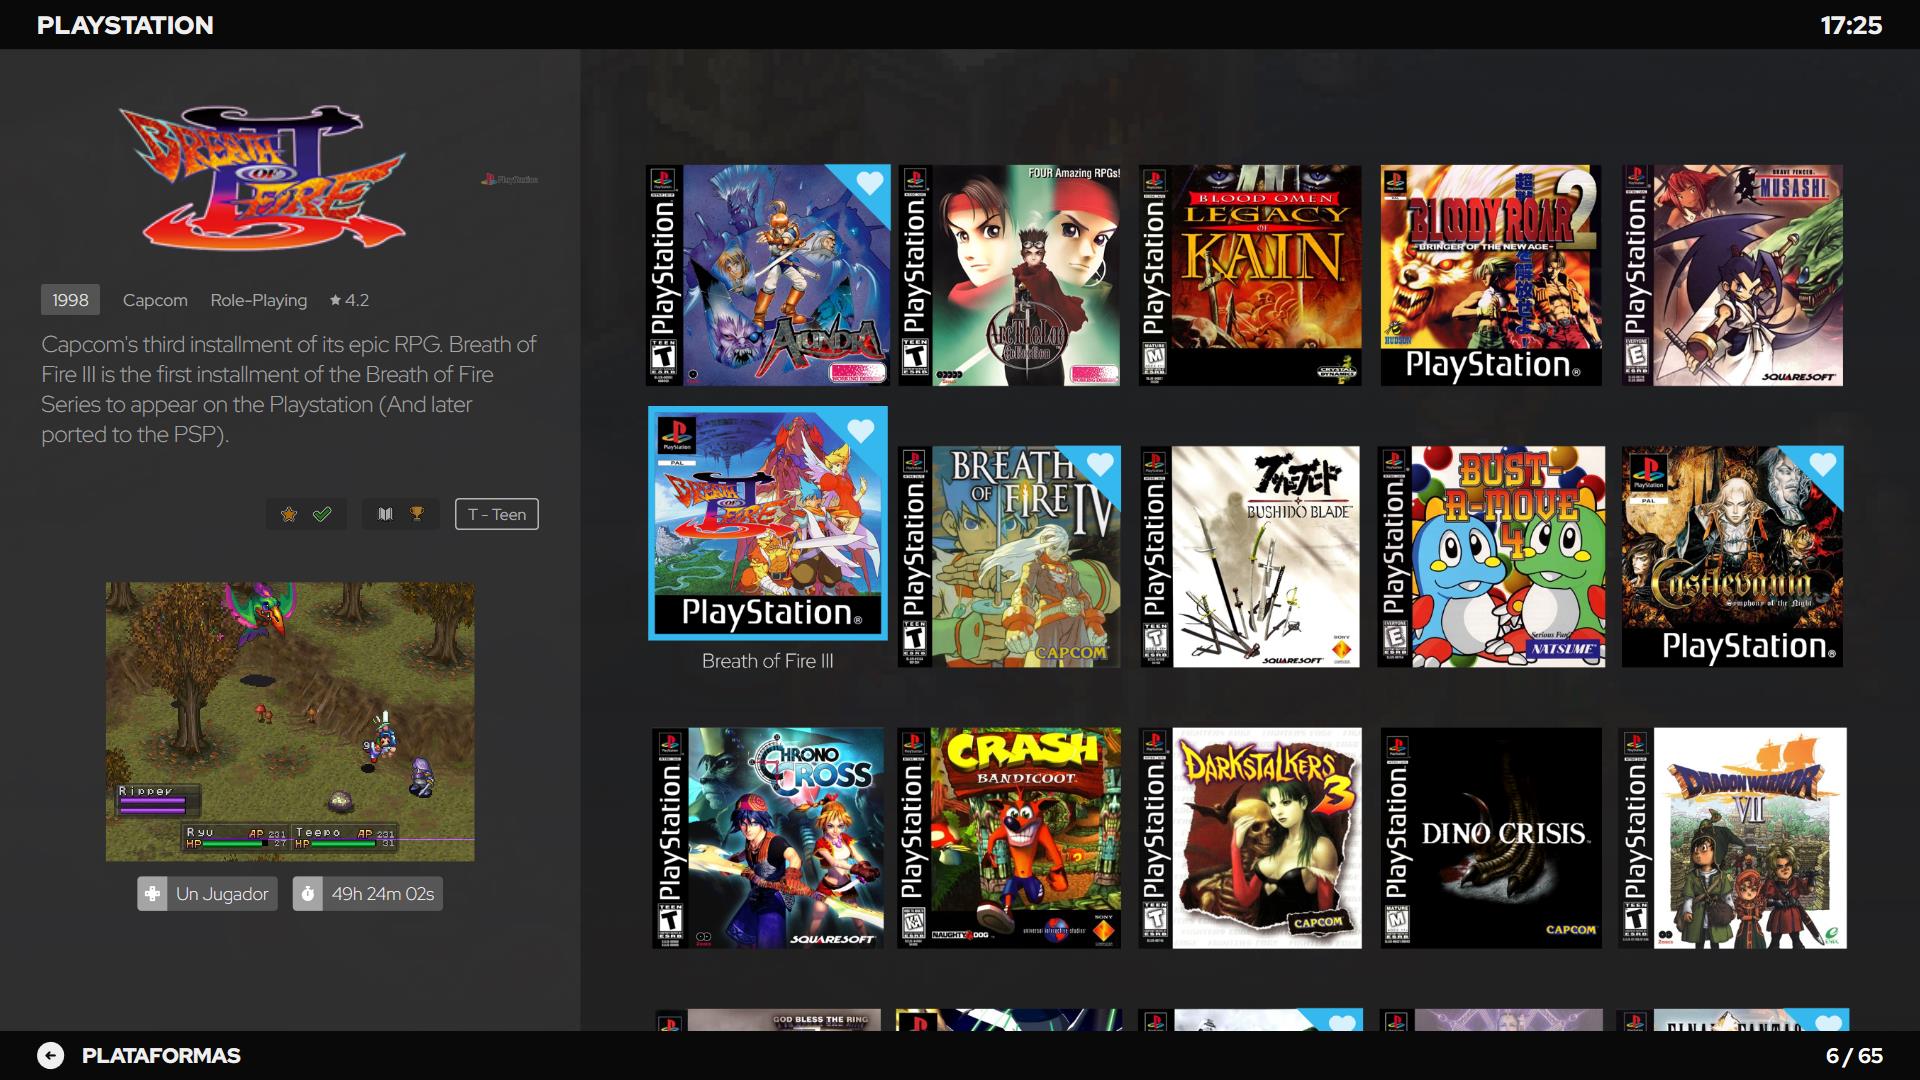Viewport: 1920px width, 1080px height.
Task: Toggle favorite heart on Breath of Fire III cover
Action: coord(861,431)
